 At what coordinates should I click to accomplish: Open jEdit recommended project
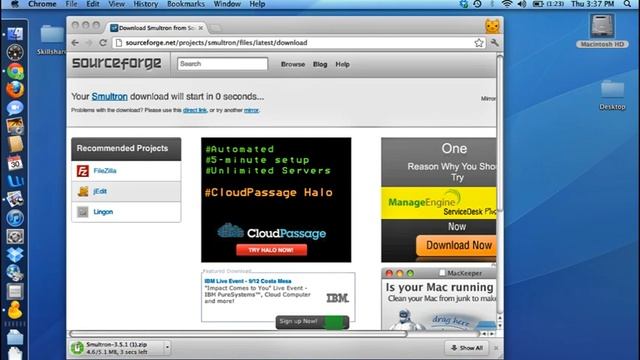click(x=100, y=191)
